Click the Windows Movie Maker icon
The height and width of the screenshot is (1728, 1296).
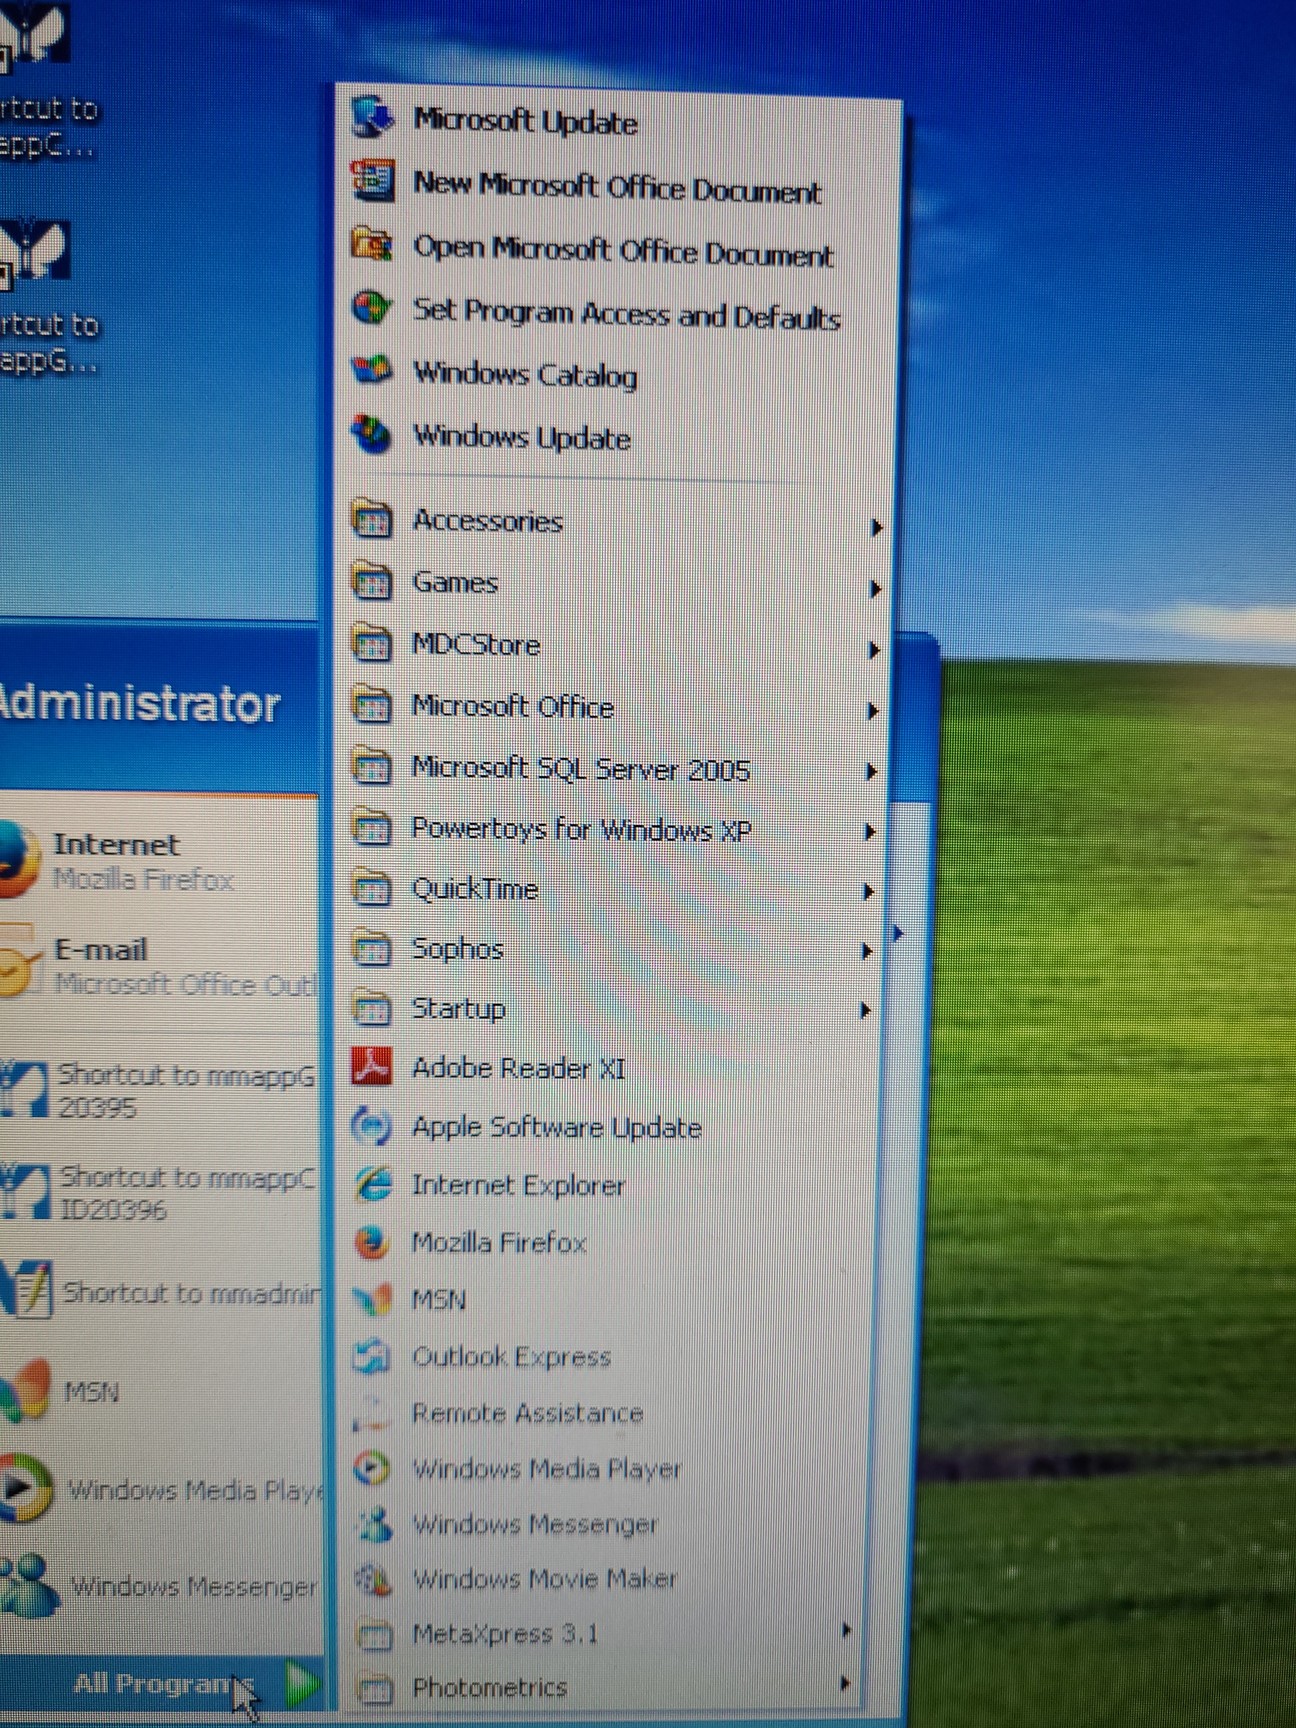(373, 1579)
